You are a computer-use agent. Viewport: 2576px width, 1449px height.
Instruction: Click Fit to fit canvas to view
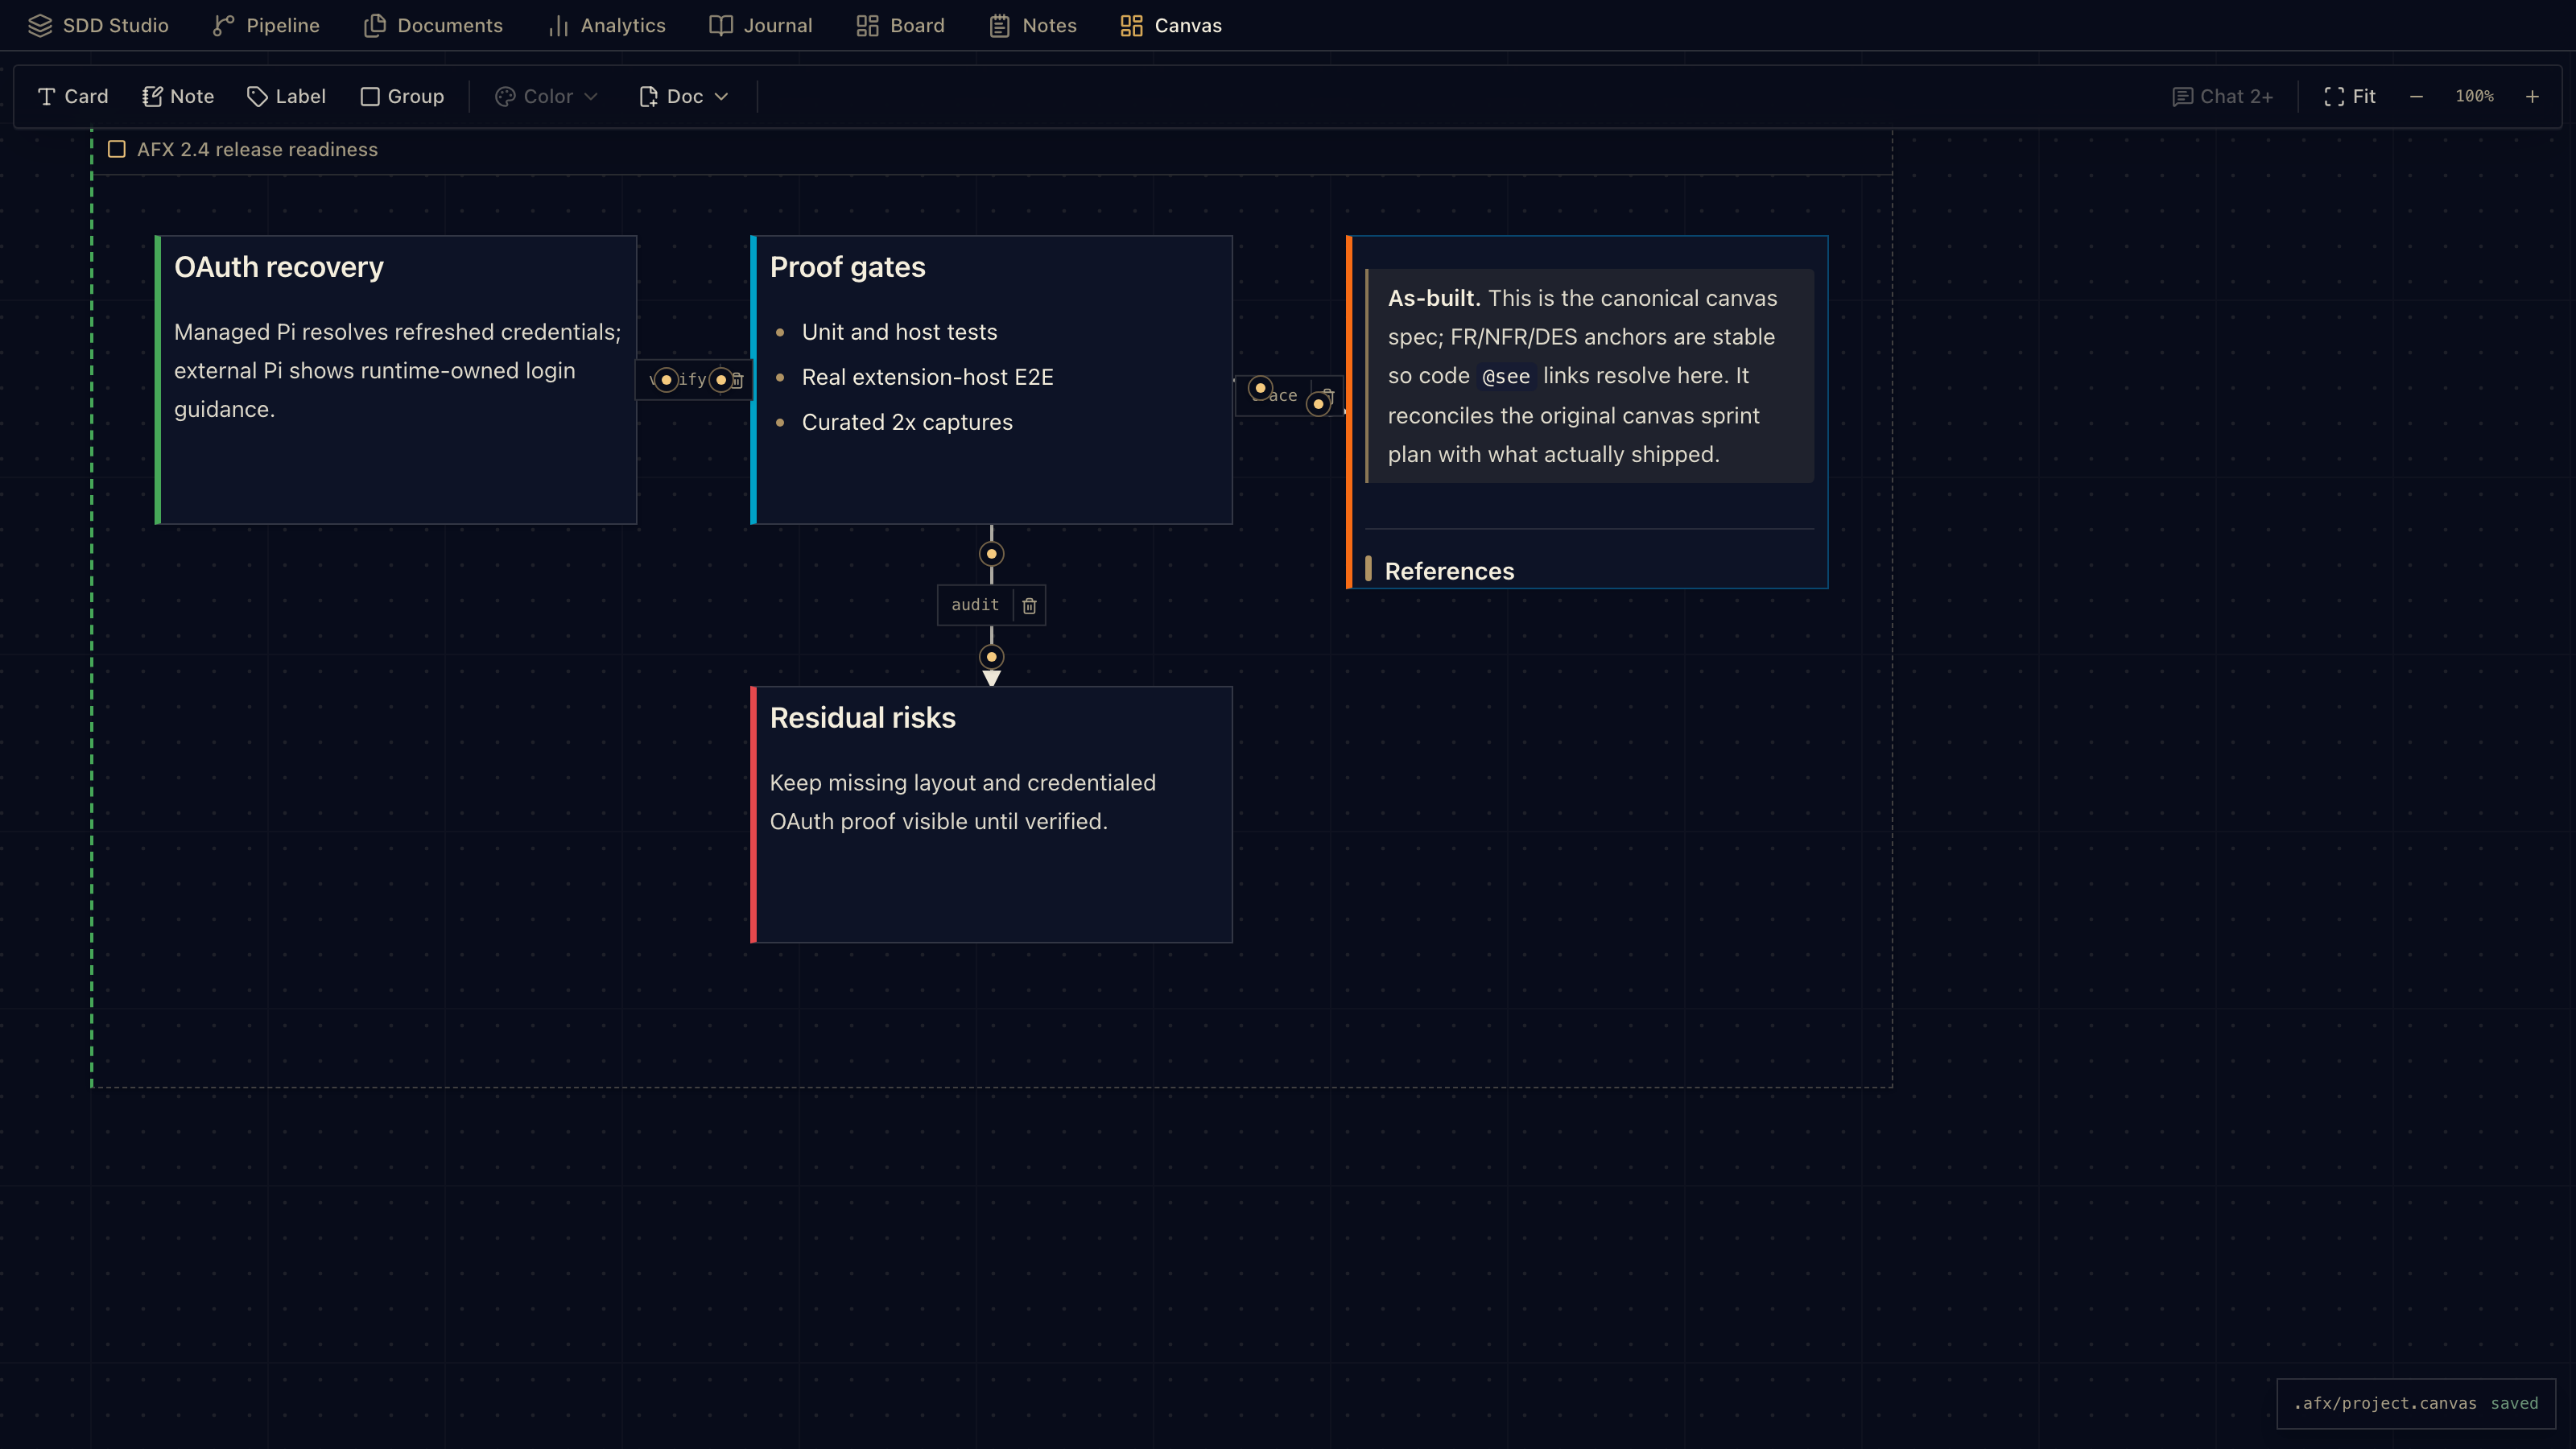click(2350, 96)
